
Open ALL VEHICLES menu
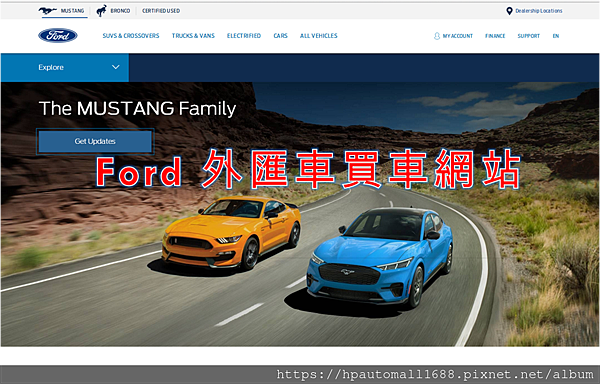click(319, 36)
